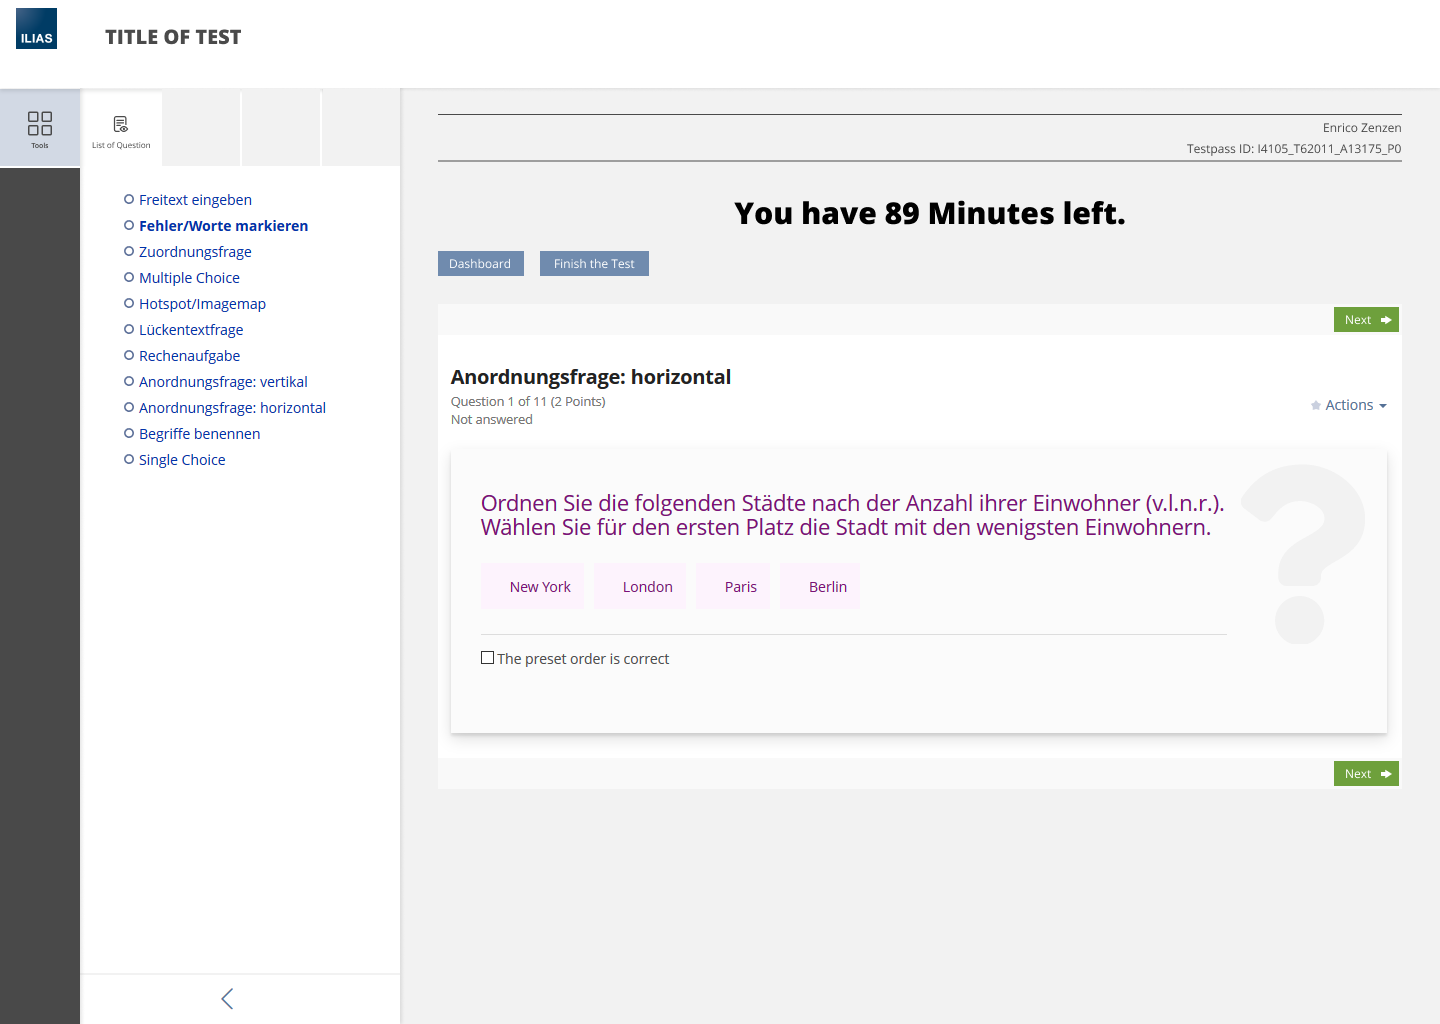Click the star icon next to Actions
The image size is (1440, 1024).
[x=1316, y=406]
